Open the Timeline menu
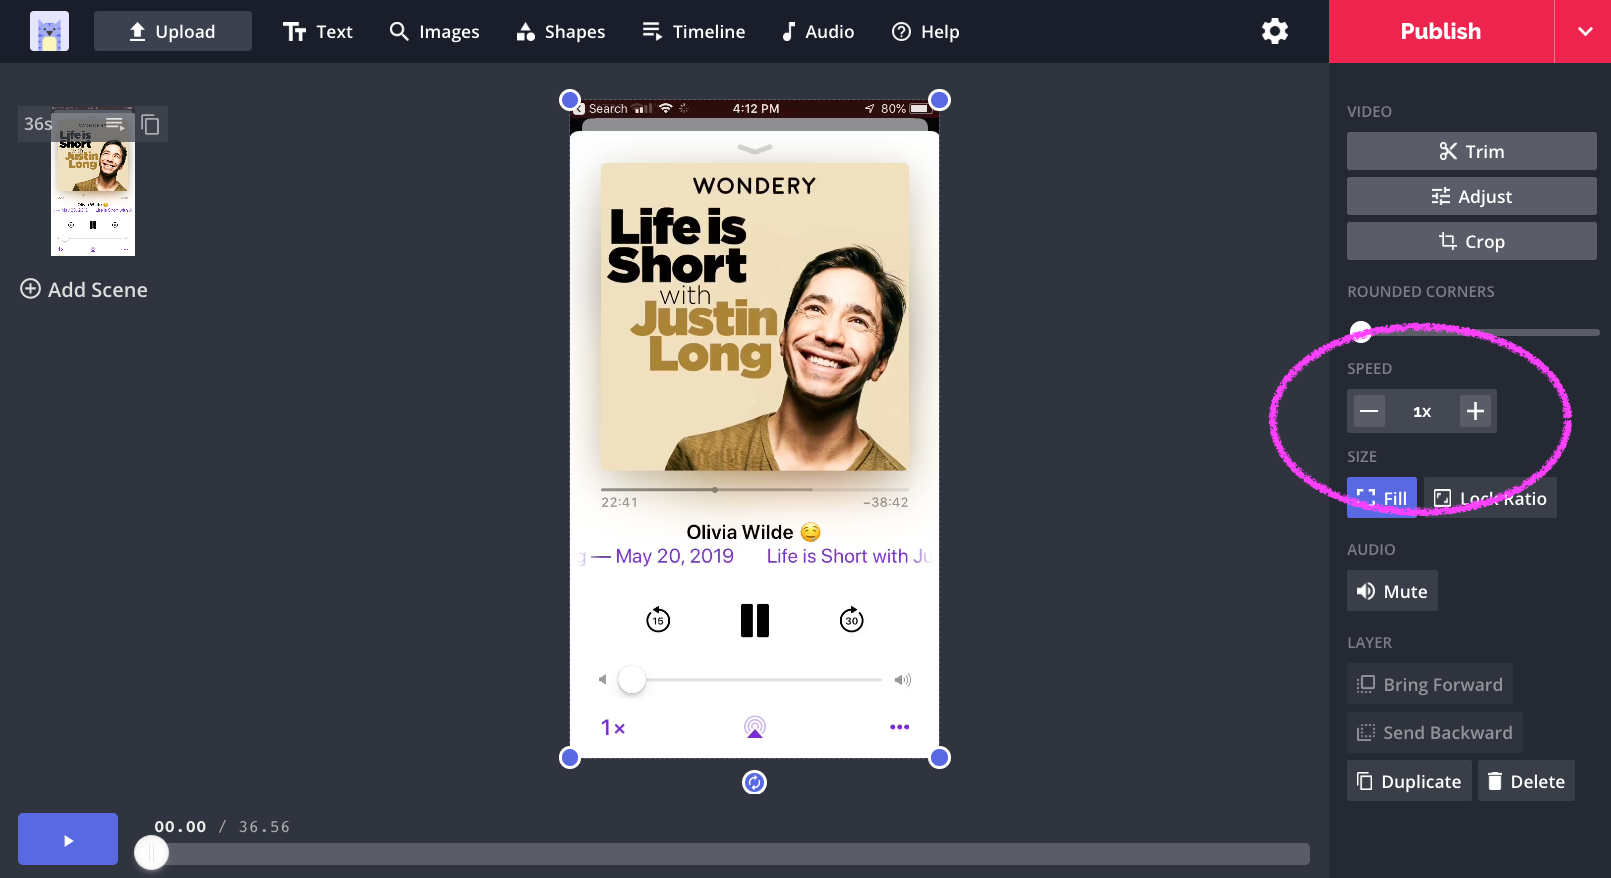The width and height of the screenshot is (1611, 878). point(693,31)
